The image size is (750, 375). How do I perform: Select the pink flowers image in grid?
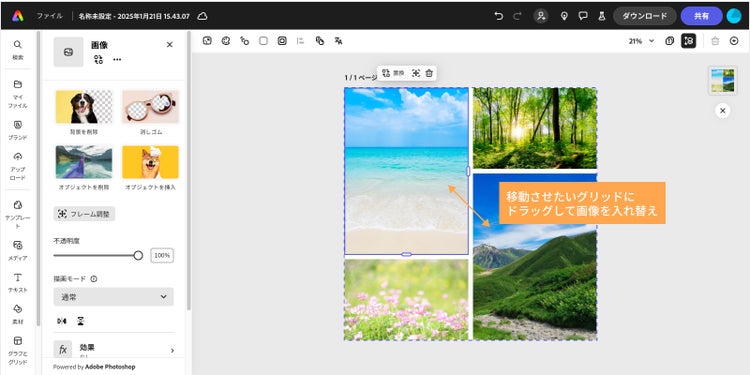pyautogui.click(x=406, y=300)
